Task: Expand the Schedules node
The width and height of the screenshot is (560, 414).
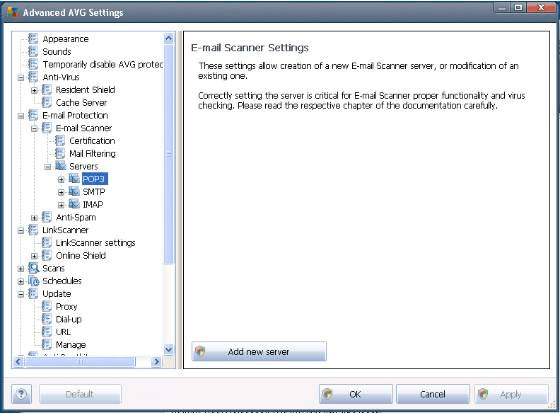Action: click(21, 281)
